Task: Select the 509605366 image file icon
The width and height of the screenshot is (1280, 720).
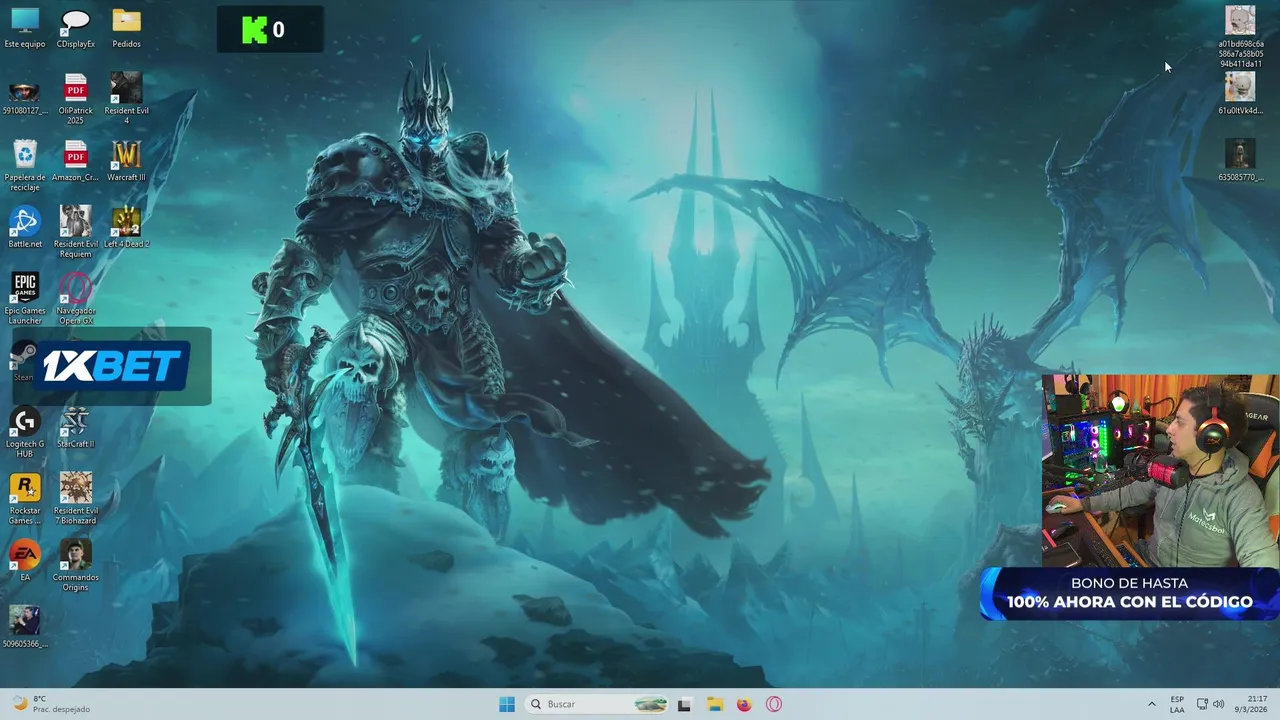Action: coord(25,628)
